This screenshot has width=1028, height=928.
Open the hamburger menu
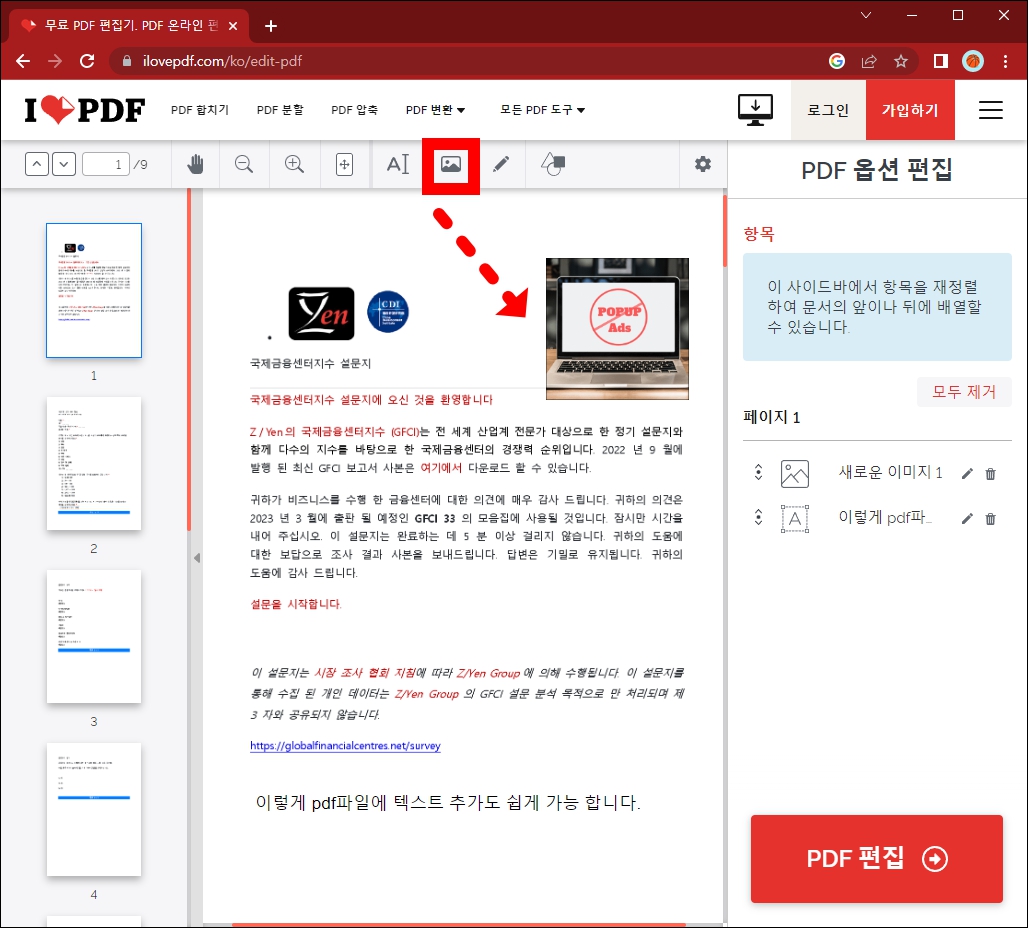[x=990, y=110]
